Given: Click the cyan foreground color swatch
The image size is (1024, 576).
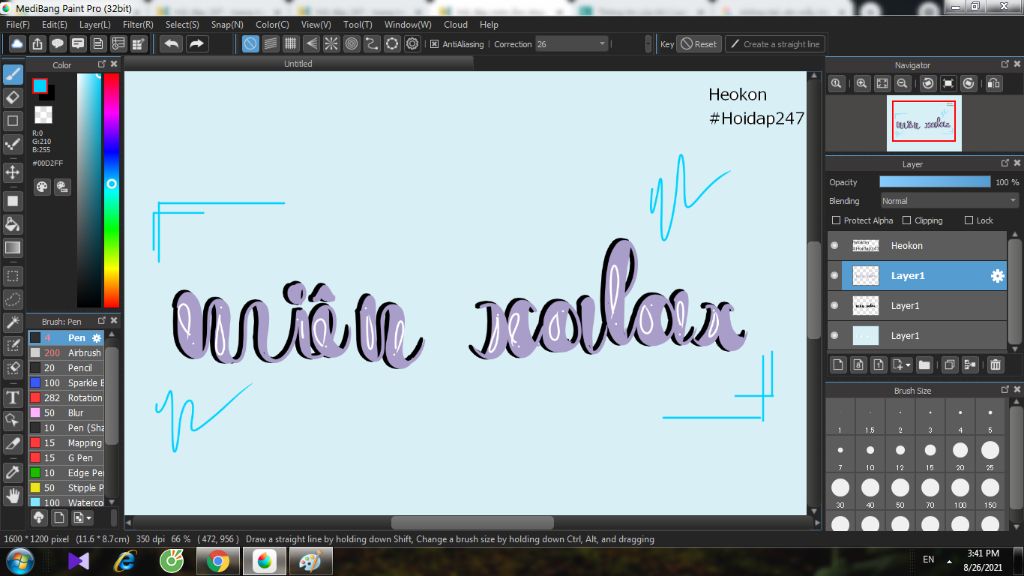Looking at the screenshot, I should coord(40,86).
